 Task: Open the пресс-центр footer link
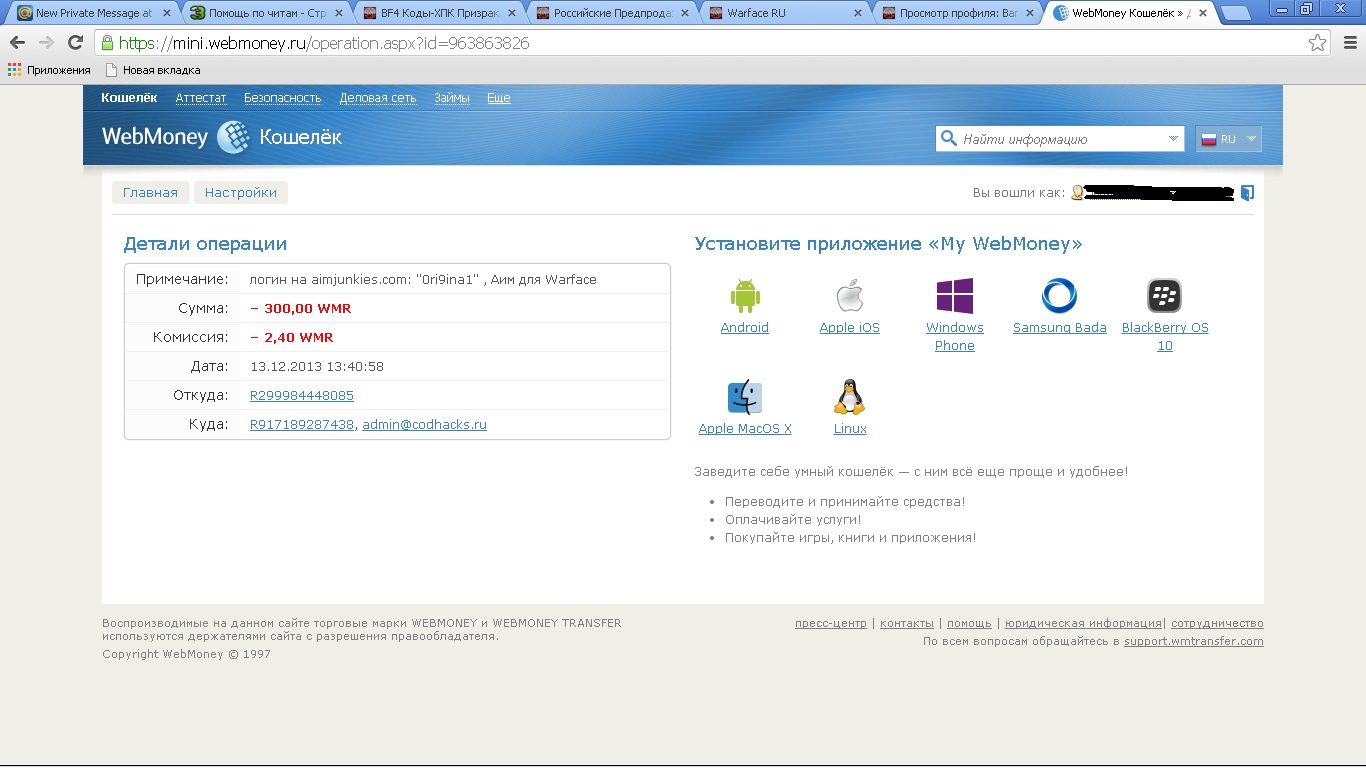pos(831,623)
